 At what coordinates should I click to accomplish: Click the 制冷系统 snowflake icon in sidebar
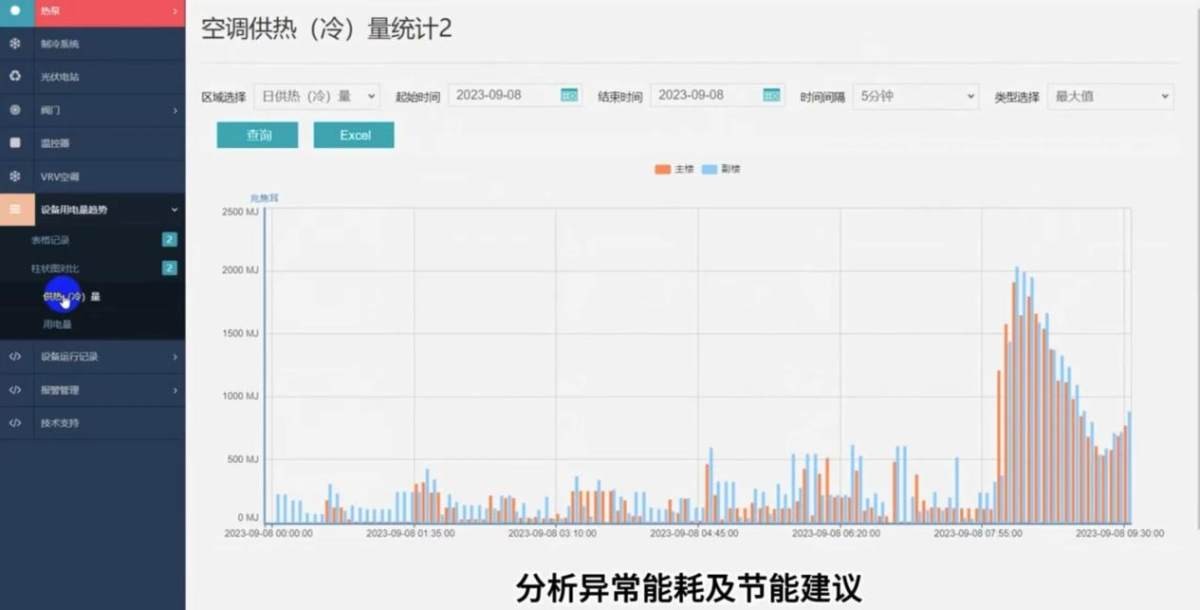pyautogui.click(x=15, y=44)
